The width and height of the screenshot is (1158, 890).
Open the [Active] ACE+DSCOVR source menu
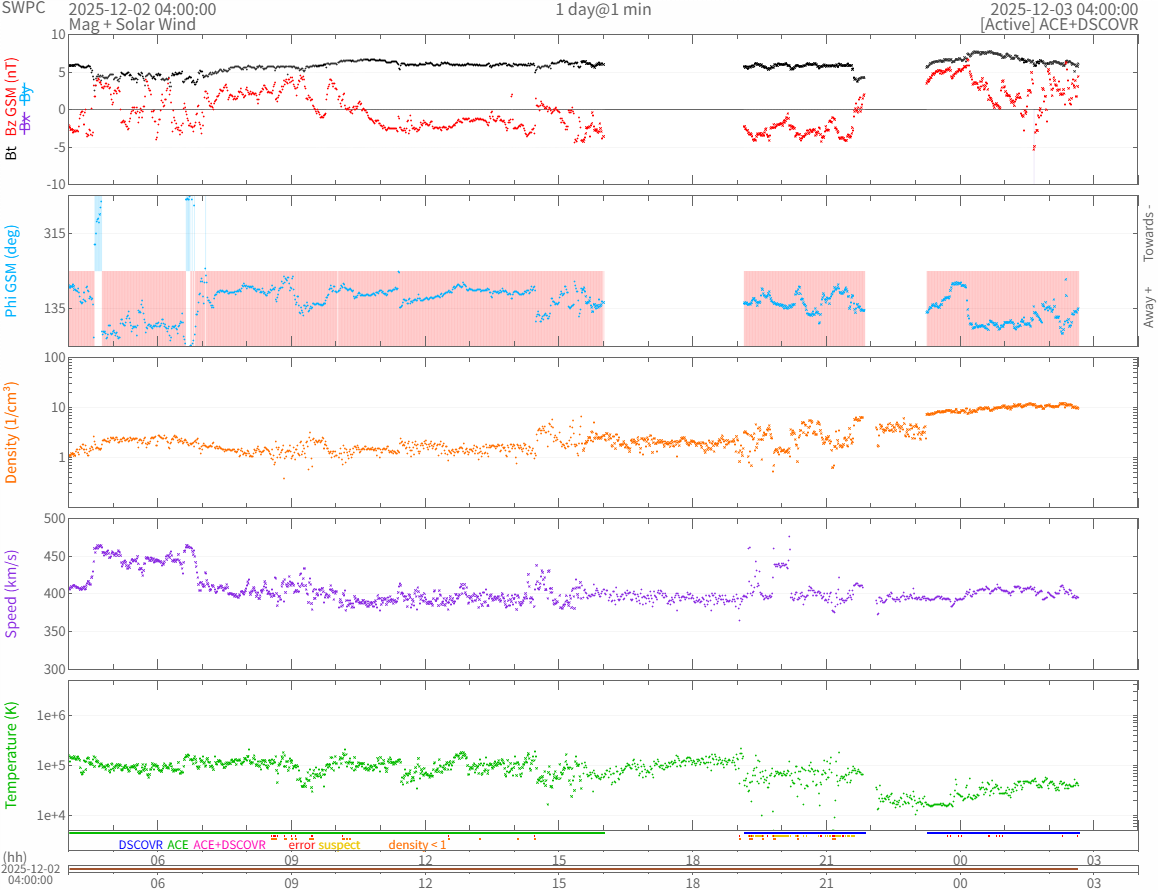tap(1059, 24)
